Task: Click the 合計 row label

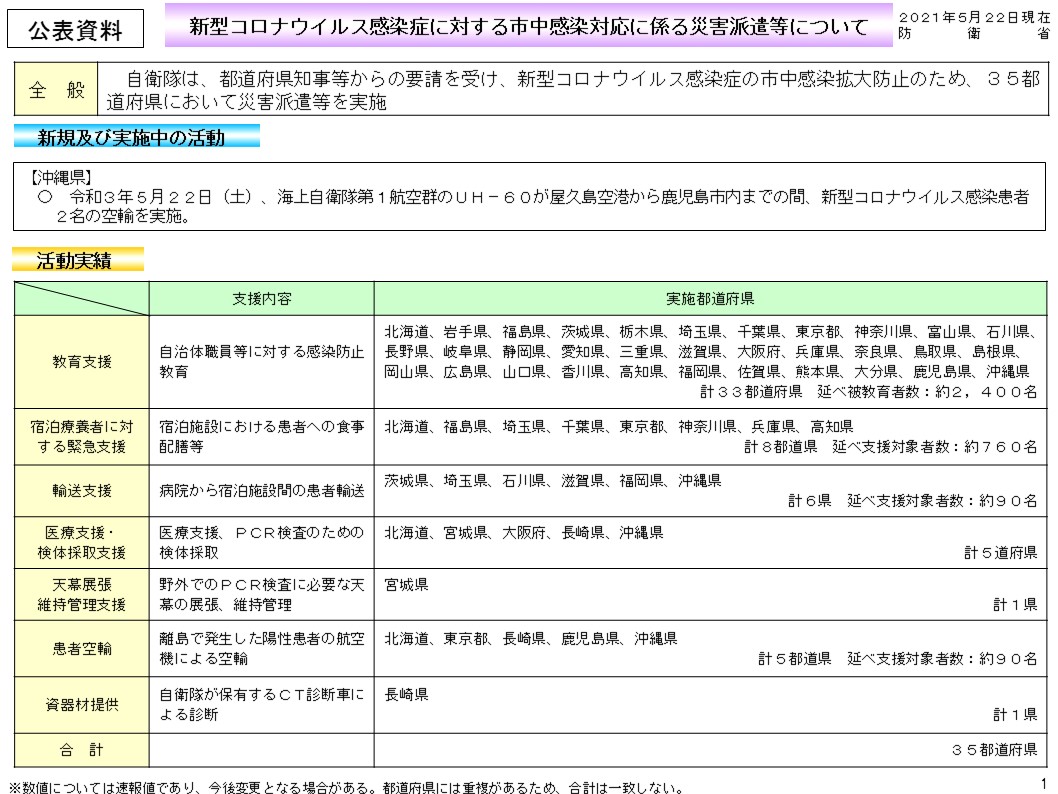Action: [81, 749]
